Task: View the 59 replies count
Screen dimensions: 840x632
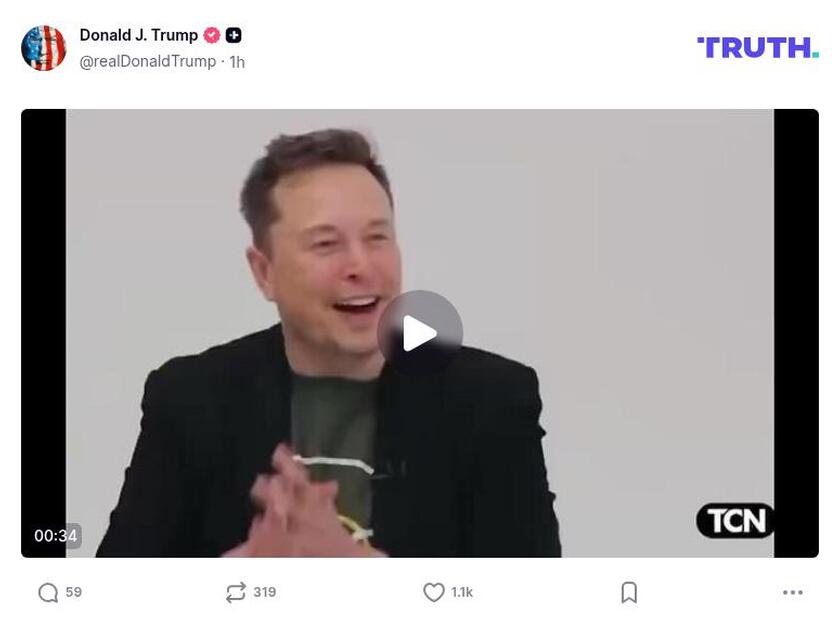Action: 73,592
